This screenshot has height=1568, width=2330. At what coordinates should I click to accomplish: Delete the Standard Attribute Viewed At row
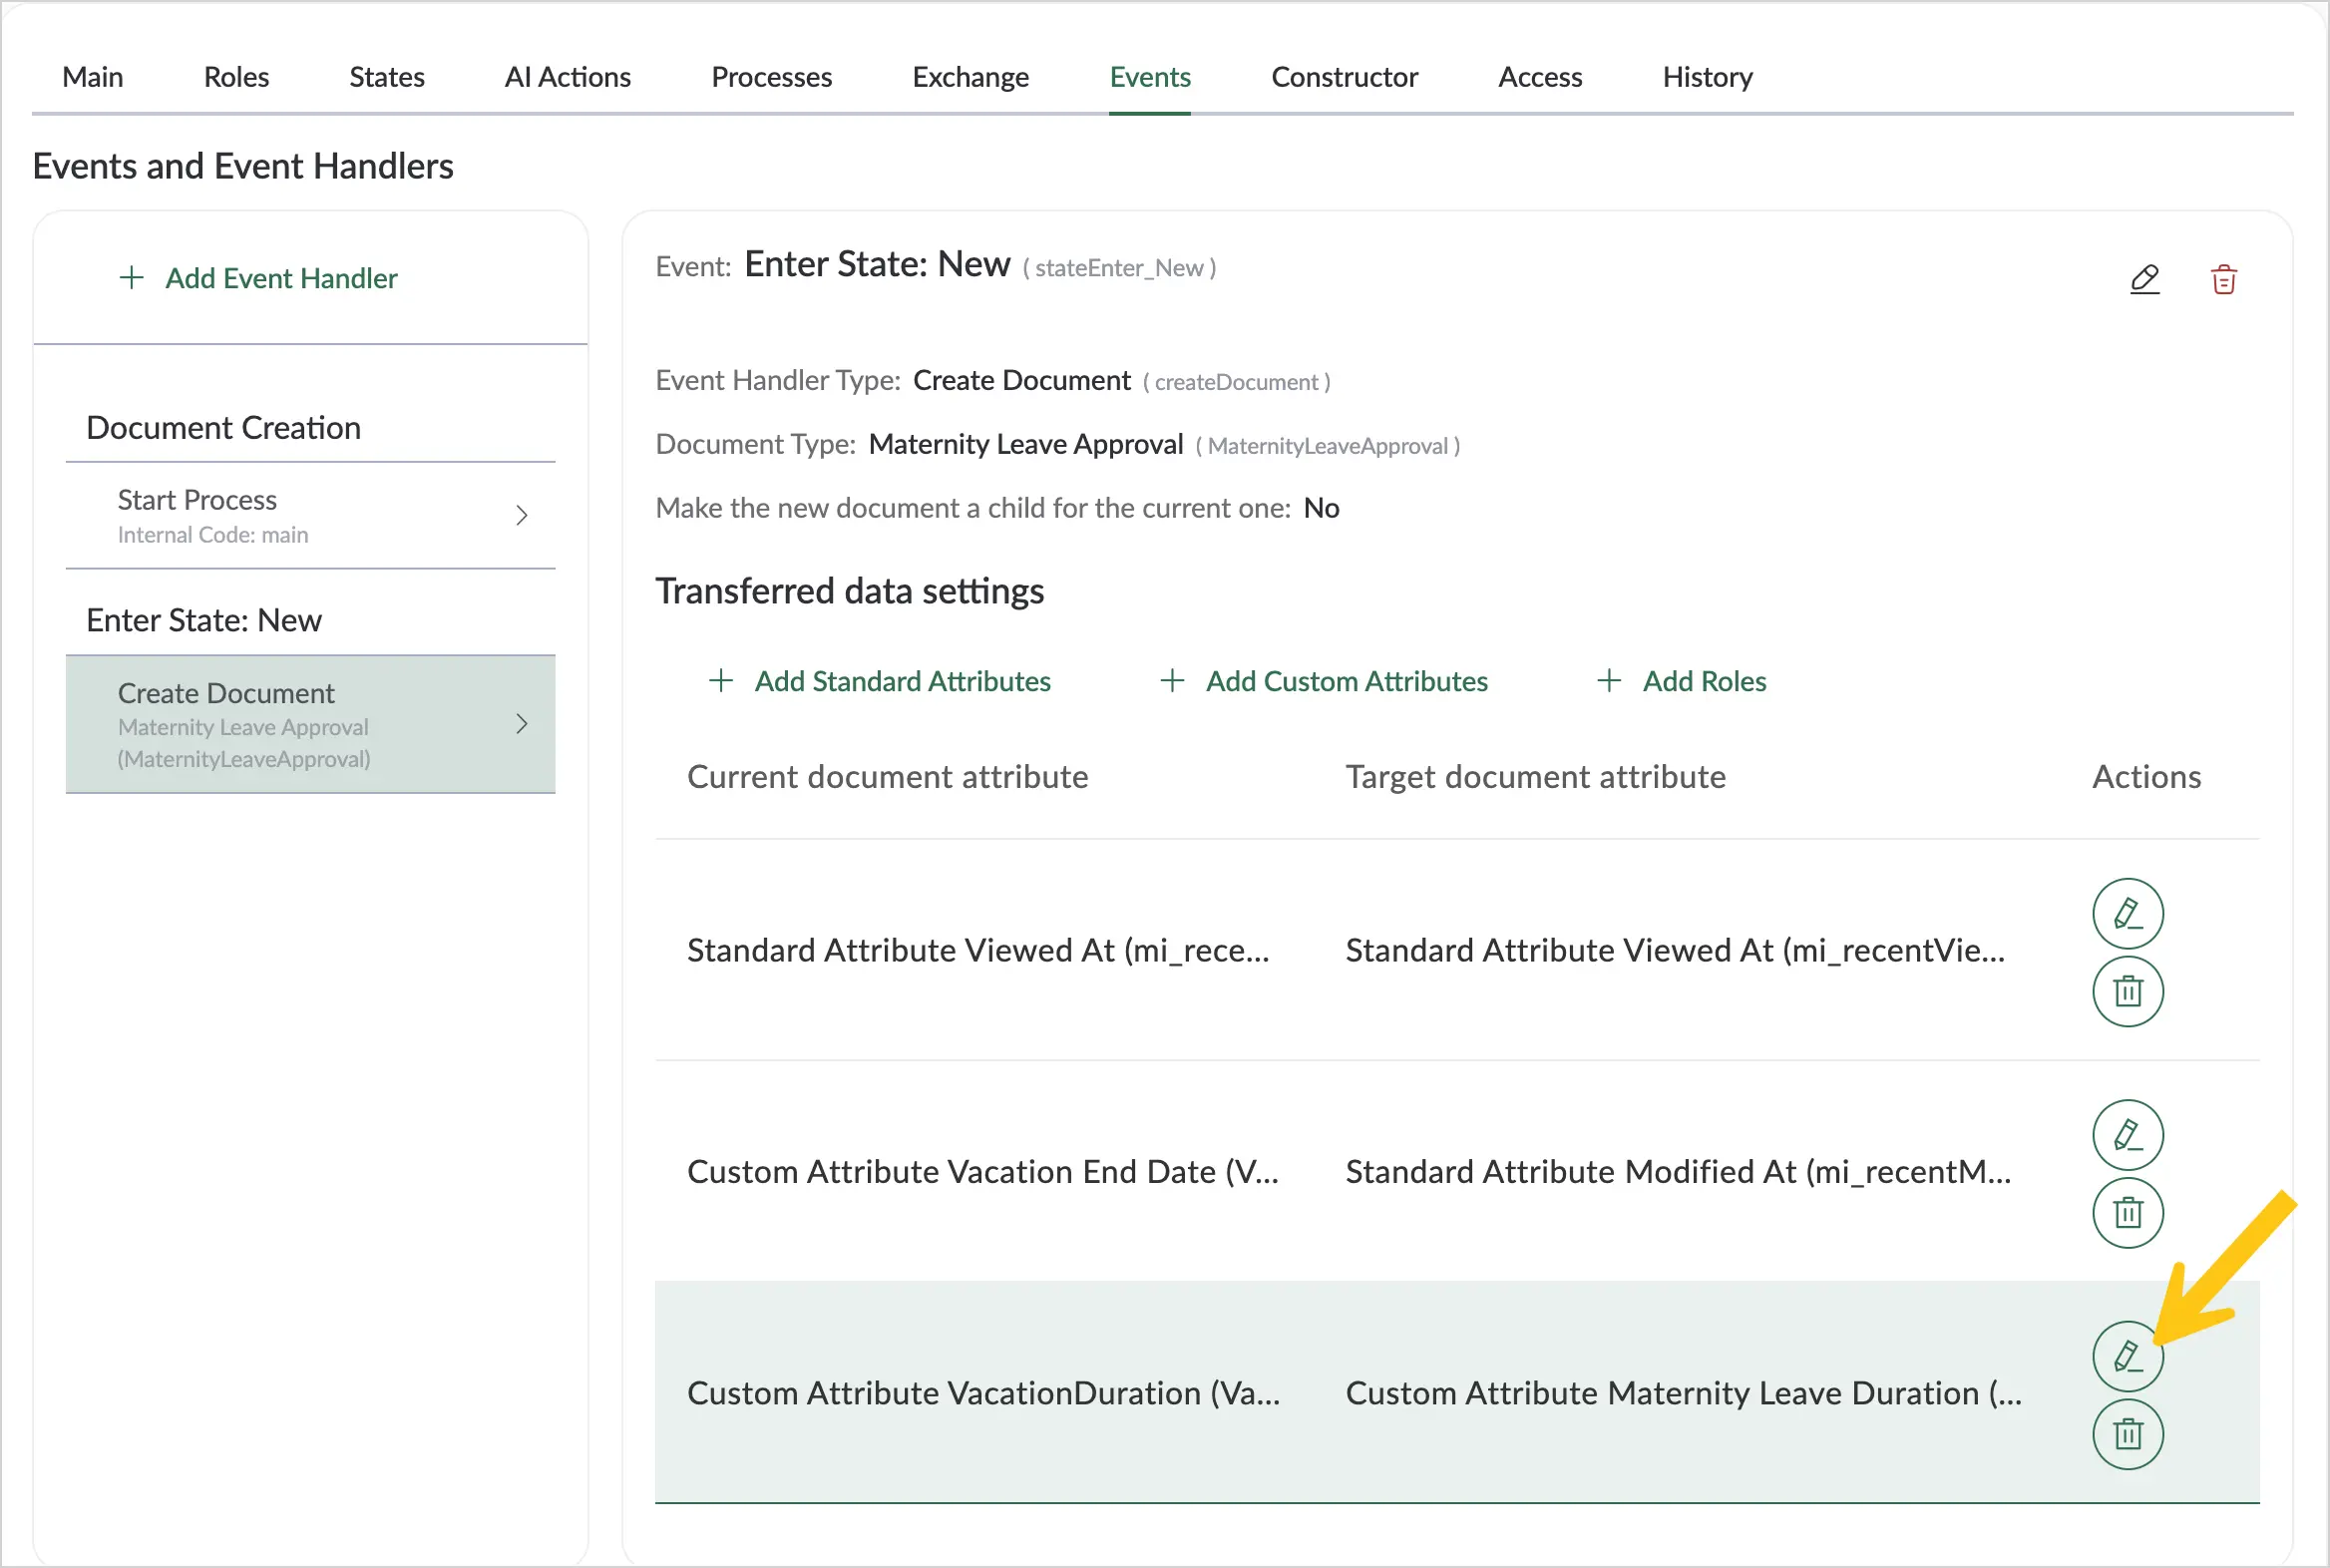pos(2128,991)
